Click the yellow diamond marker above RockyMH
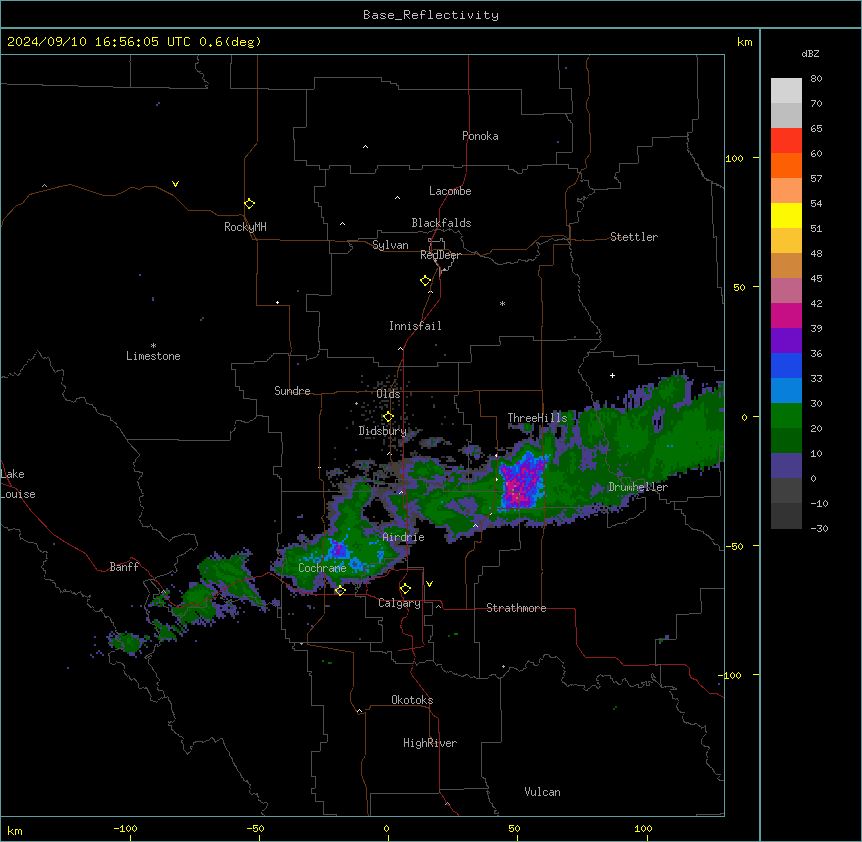This screenshot has height=842, width=862. [x=249, y=203]
